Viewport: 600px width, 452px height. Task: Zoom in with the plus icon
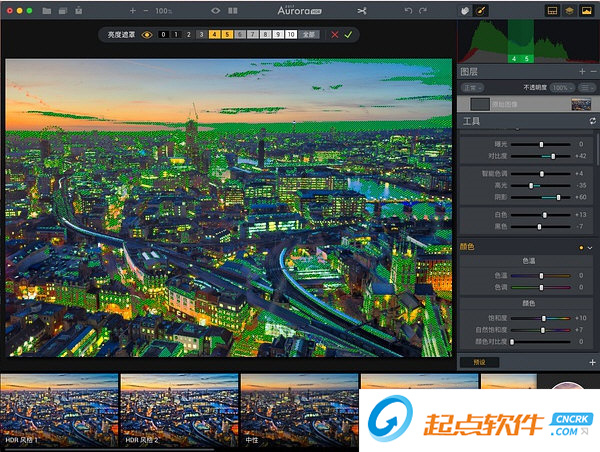132,11
